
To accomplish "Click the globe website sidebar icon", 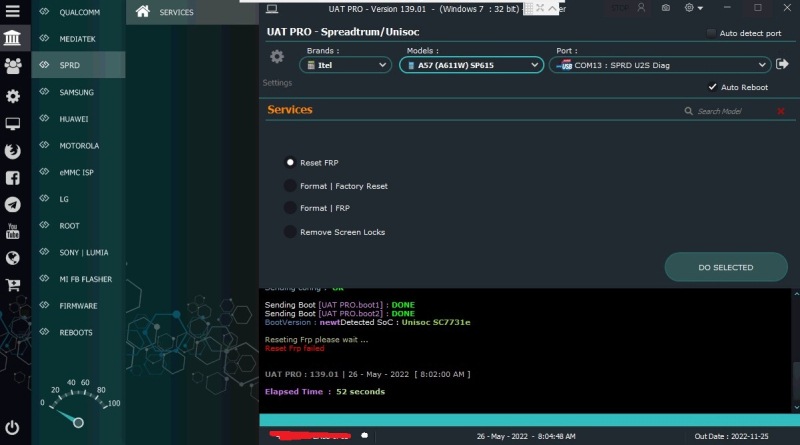I will pos(13,258).
